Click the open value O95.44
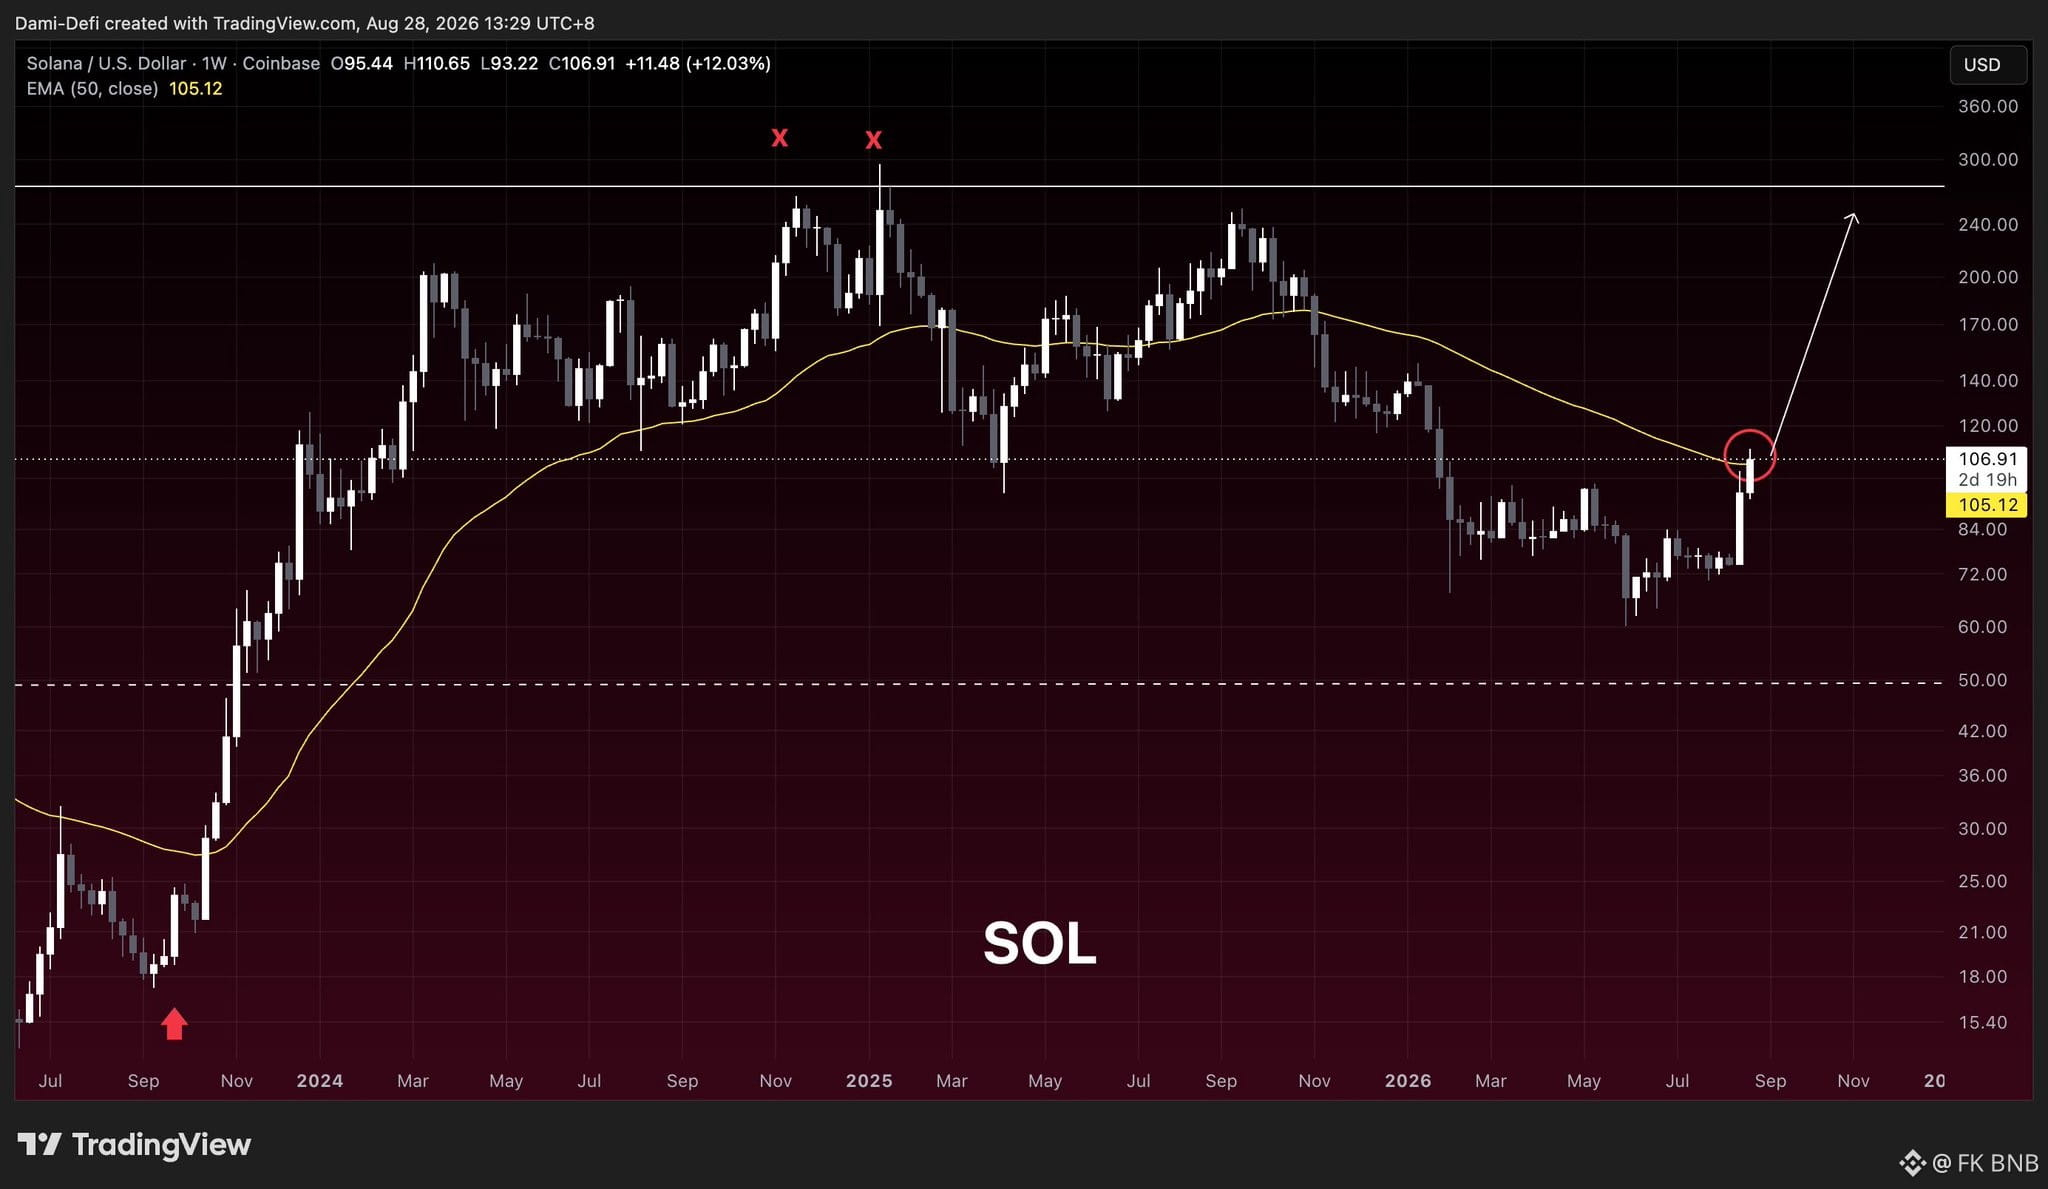2048x1189 pixels. tap(362, 63)
